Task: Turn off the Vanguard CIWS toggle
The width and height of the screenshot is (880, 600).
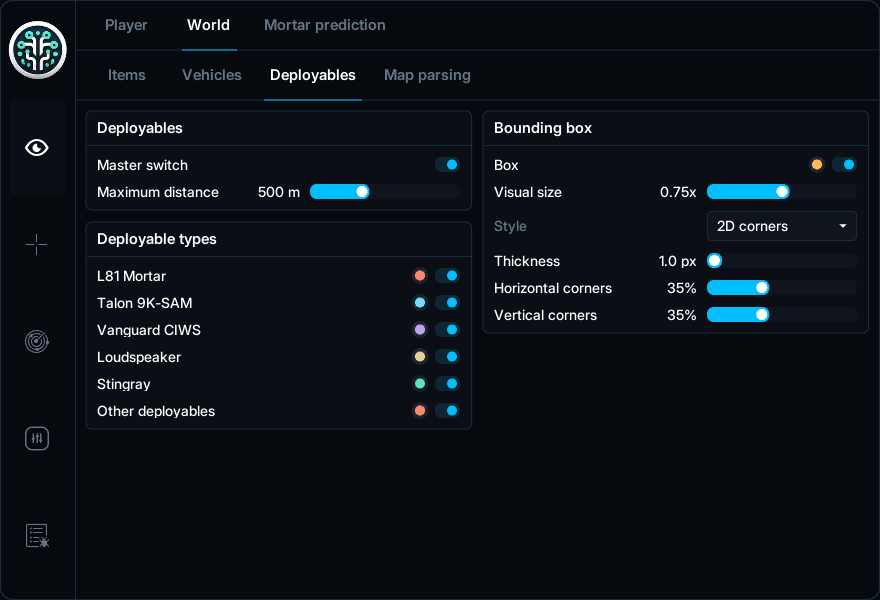Action: click(x=447, y=329)
